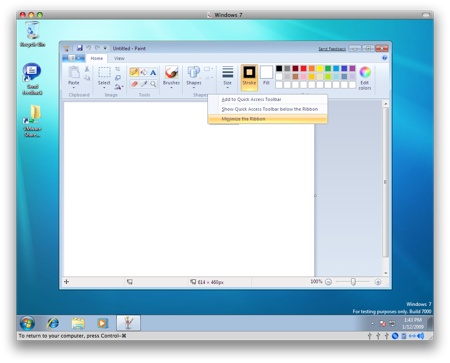Image resolution: width=450 pixels, height=363 pixels.
Task: Click the white drawing canvas
Action: coord(189,189)
